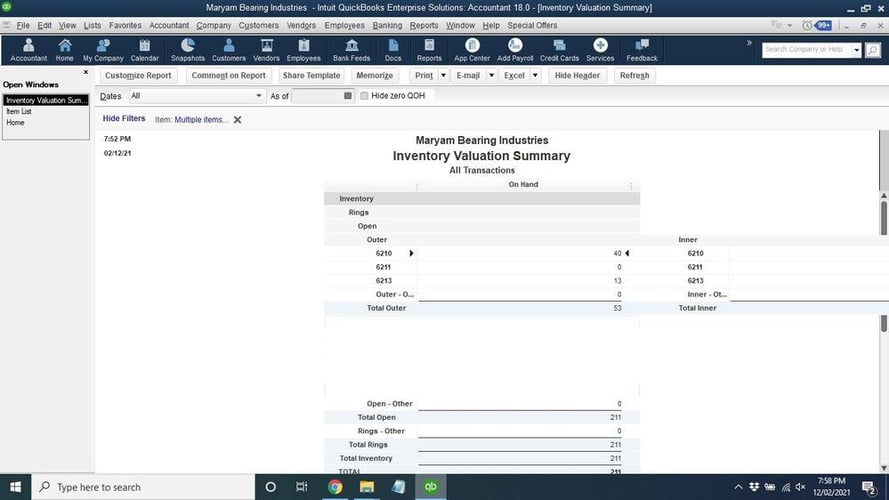Open Chrome from the taskbar
This screenshot has height=500, width=889.
click(335, 487)
